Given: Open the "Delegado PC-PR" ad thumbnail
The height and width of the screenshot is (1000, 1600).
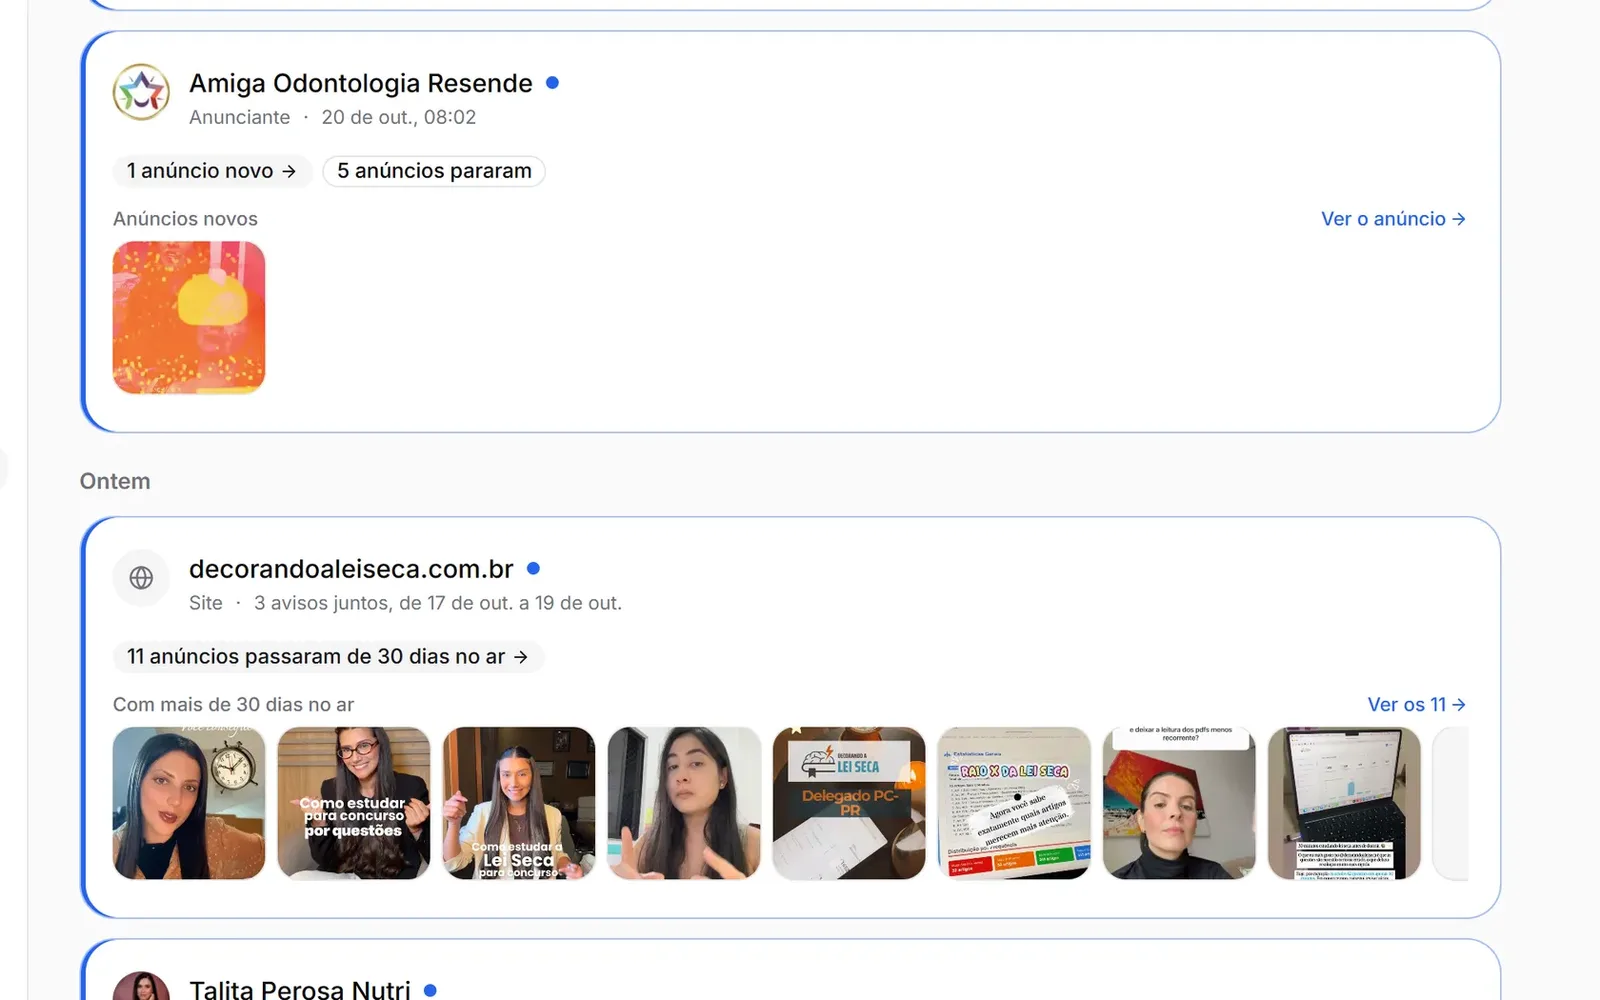Looking at the screenshot, I should pyautogui.click(x=849, y=803).
